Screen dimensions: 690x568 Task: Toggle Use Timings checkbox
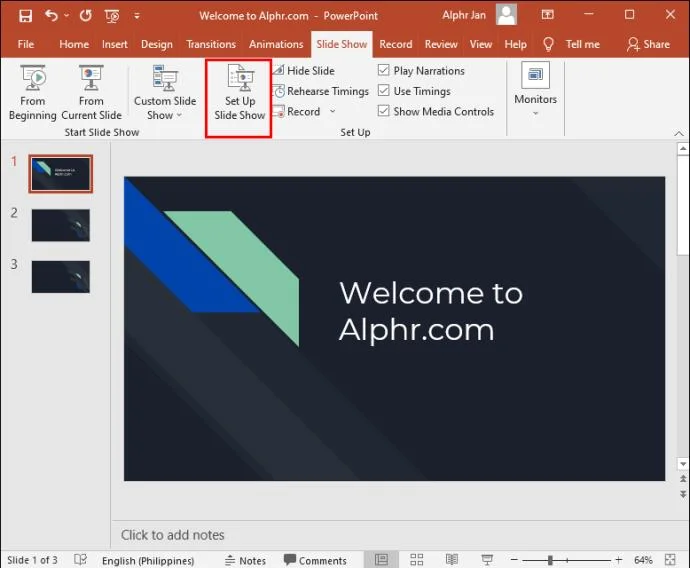click(384, 91)
